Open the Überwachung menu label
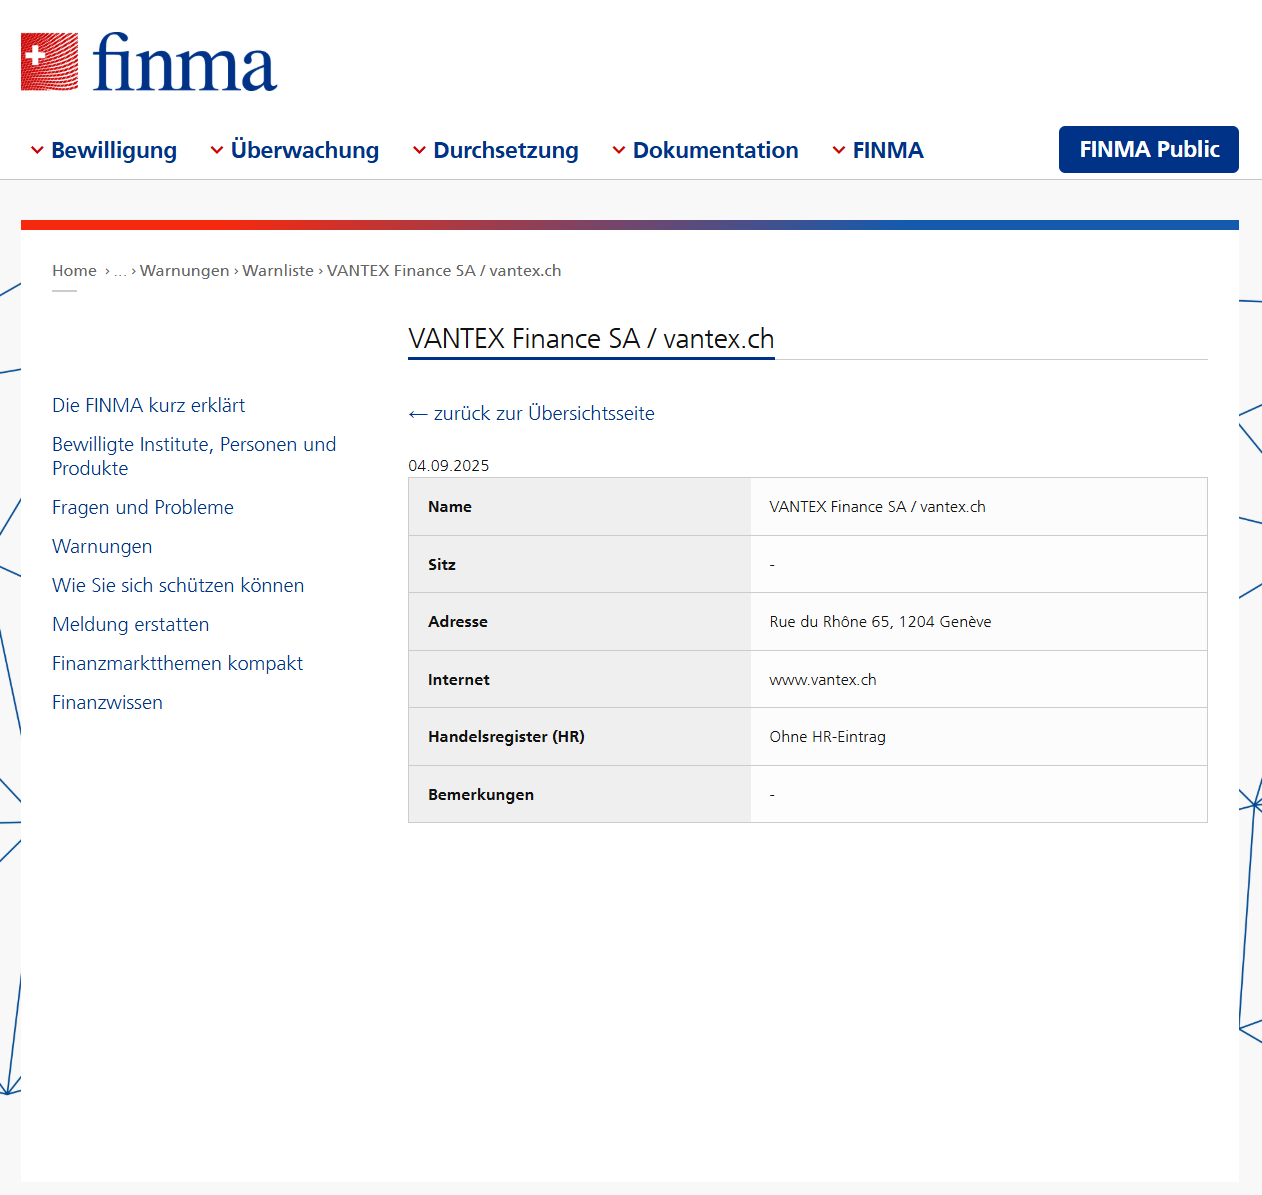The image size is (1262, 1195). tap(305, 150)
